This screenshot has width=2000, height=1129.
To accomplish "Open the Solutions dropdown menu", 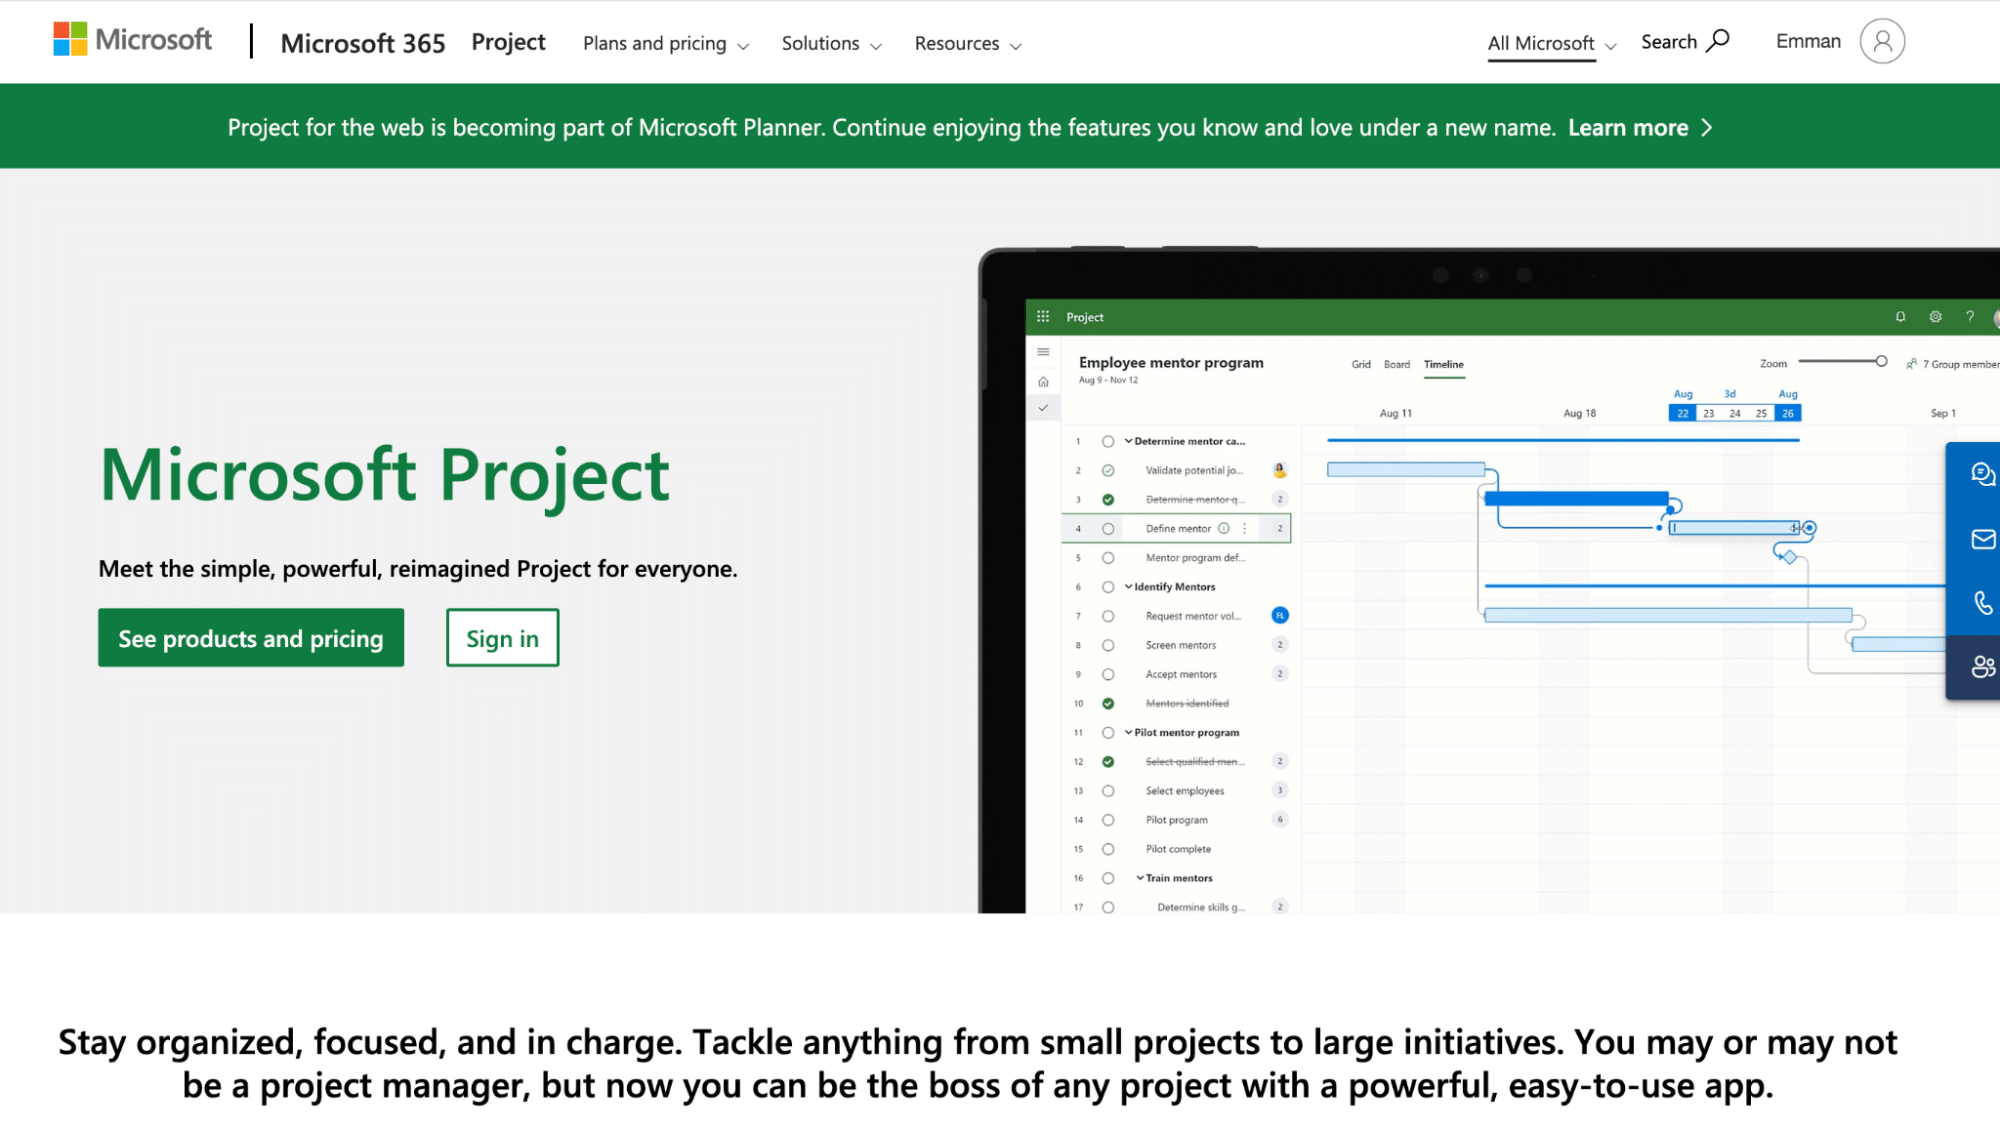I will click(x=831, y=44).
